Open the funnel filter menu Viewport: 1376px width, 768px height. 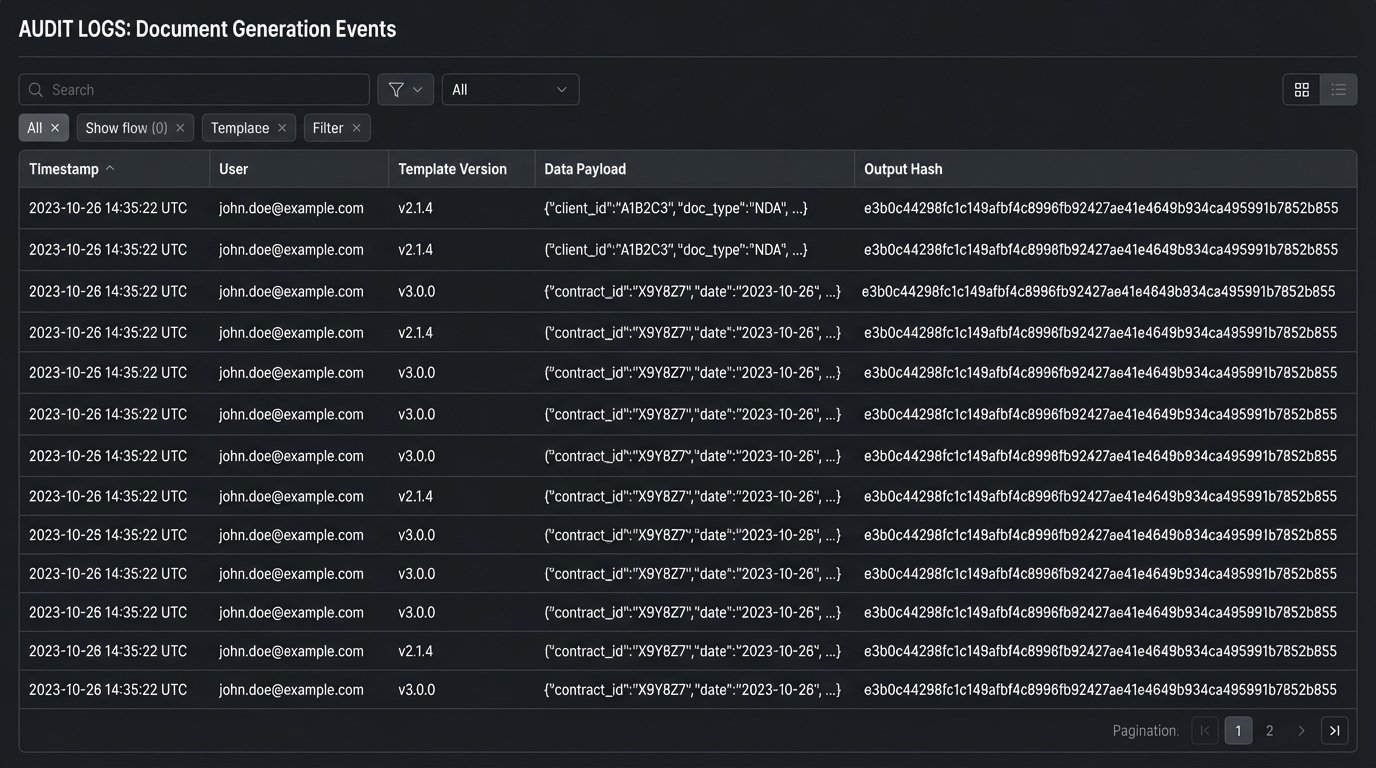(x=405, y=90)
